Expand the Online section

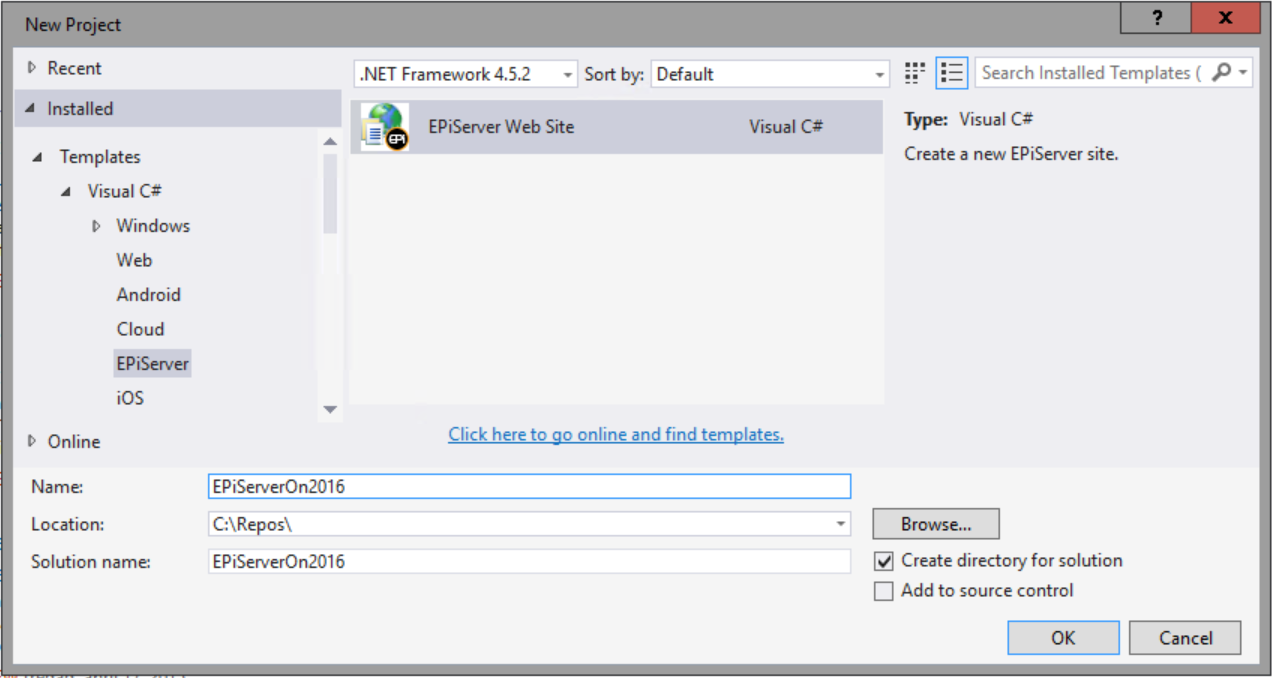pos(32,441)
